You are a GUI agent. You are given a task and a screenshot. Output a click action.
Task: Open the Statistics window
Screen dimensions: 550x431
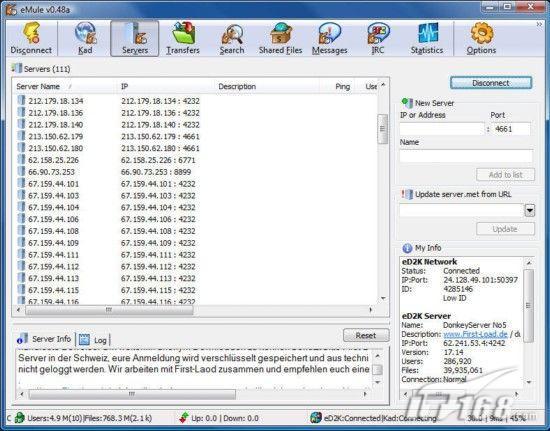pos(427,38)
